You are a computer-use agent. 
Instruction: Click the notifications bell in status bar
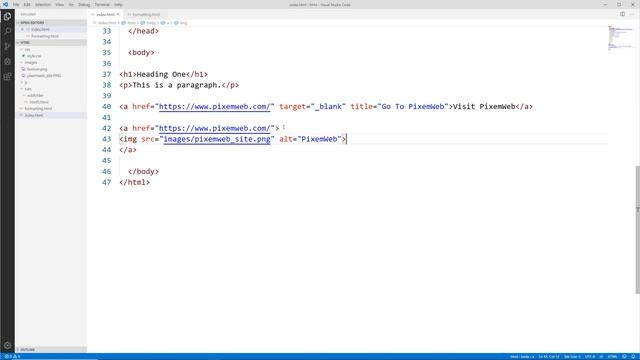pos(633,357)
